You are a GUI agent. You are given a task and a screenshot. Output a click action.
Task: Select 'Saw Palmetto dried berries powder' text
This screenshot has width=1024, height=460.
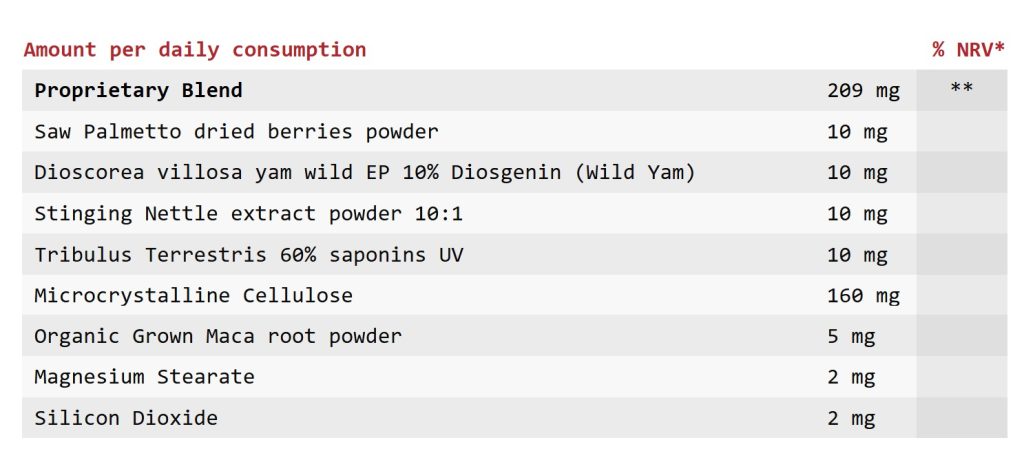[236, 131]
